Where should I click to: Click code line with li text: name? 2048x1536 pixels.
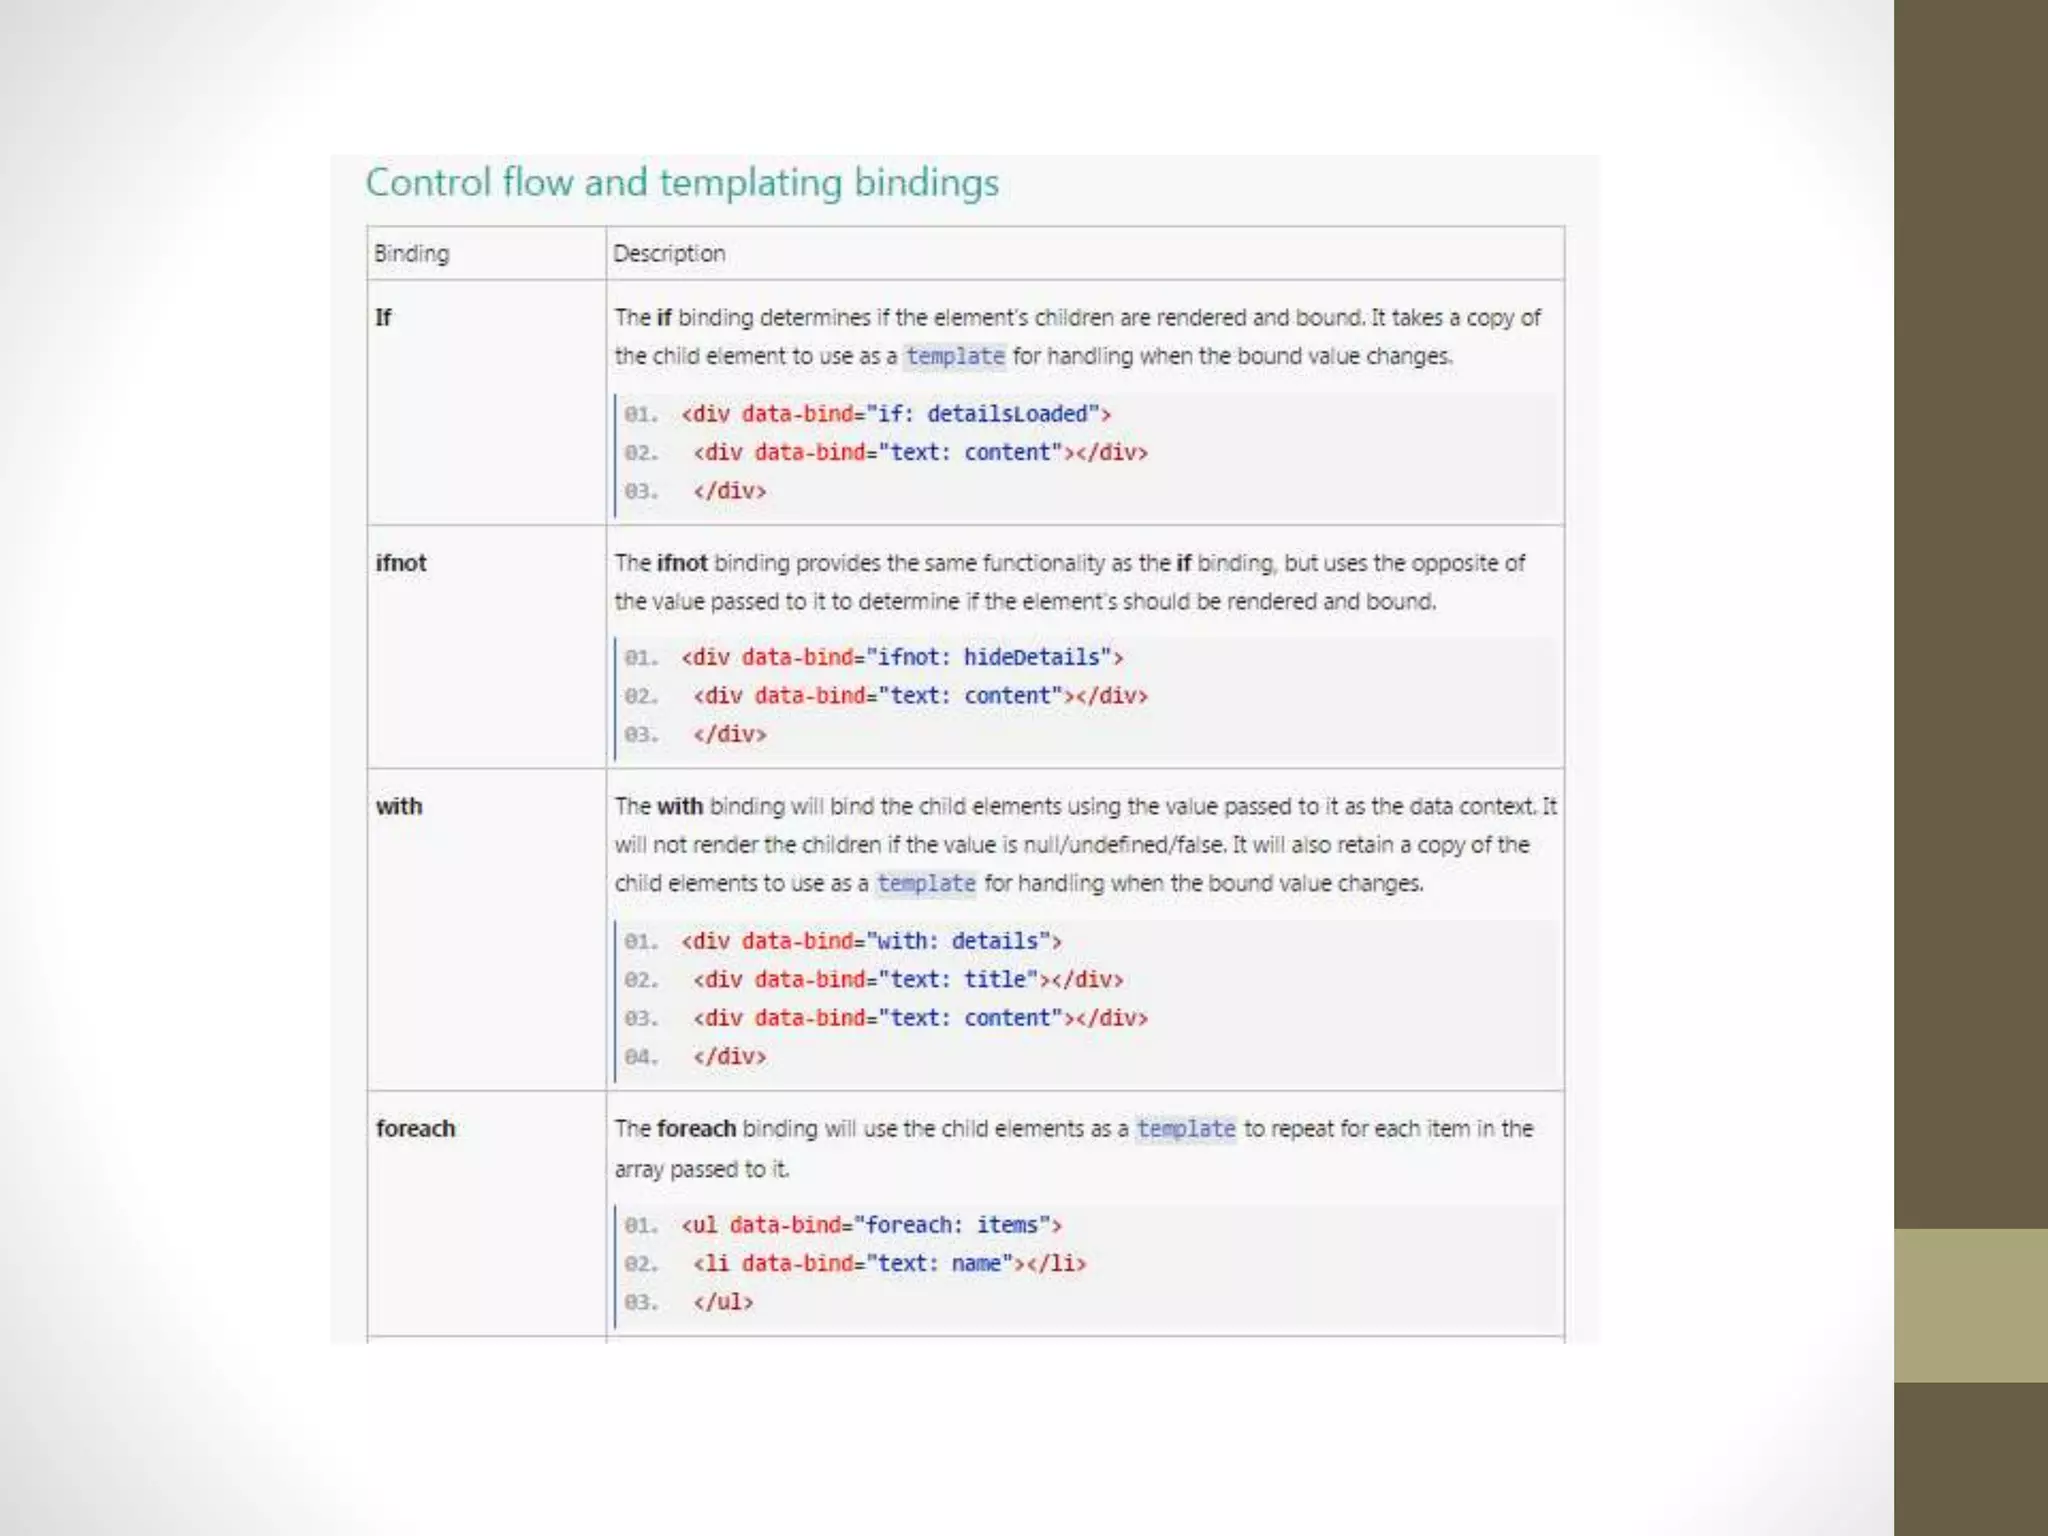[x=889, y=1263]
